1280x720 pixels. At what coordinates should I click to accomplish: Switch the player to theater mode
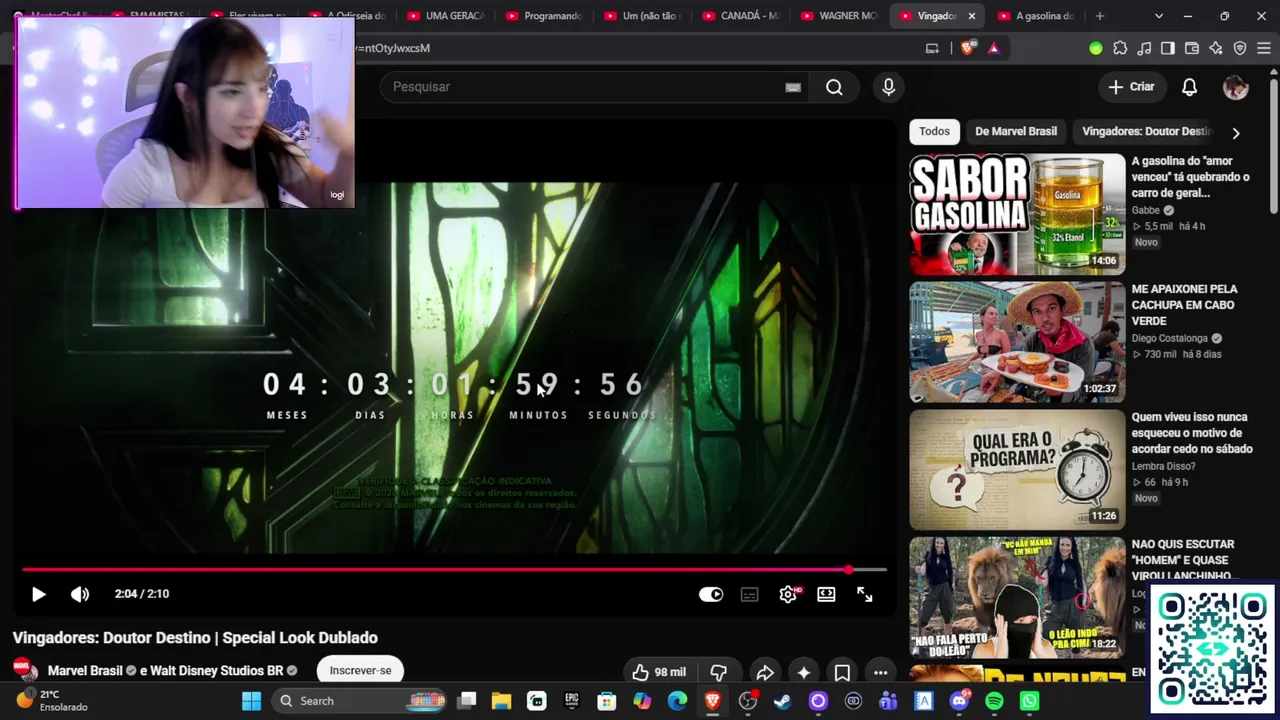[826, 594]
